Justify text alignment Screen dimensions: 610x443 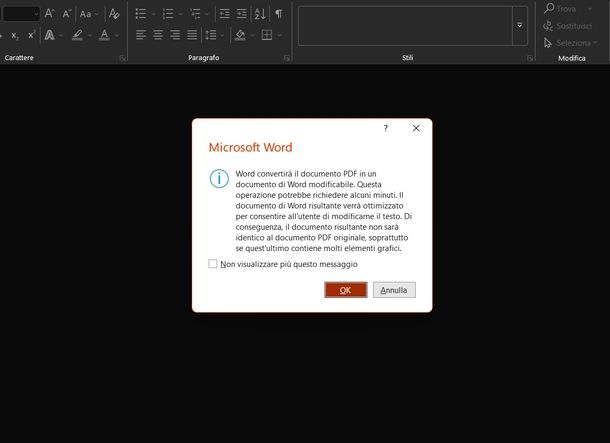[x=192, y=35]
